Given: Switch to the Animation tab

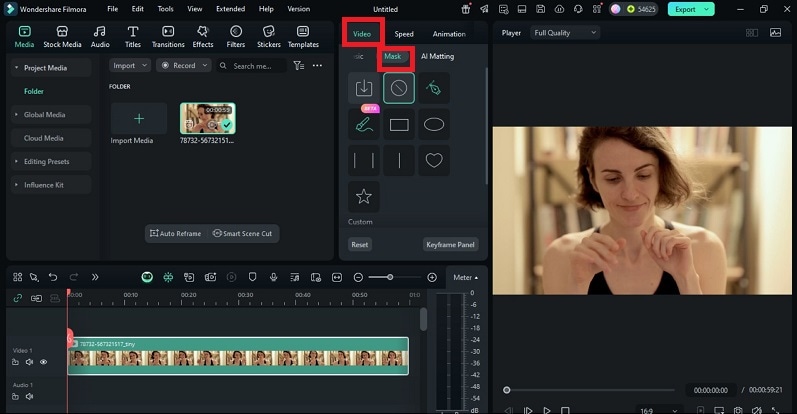Looking at the screenshot, I should 449,34.
